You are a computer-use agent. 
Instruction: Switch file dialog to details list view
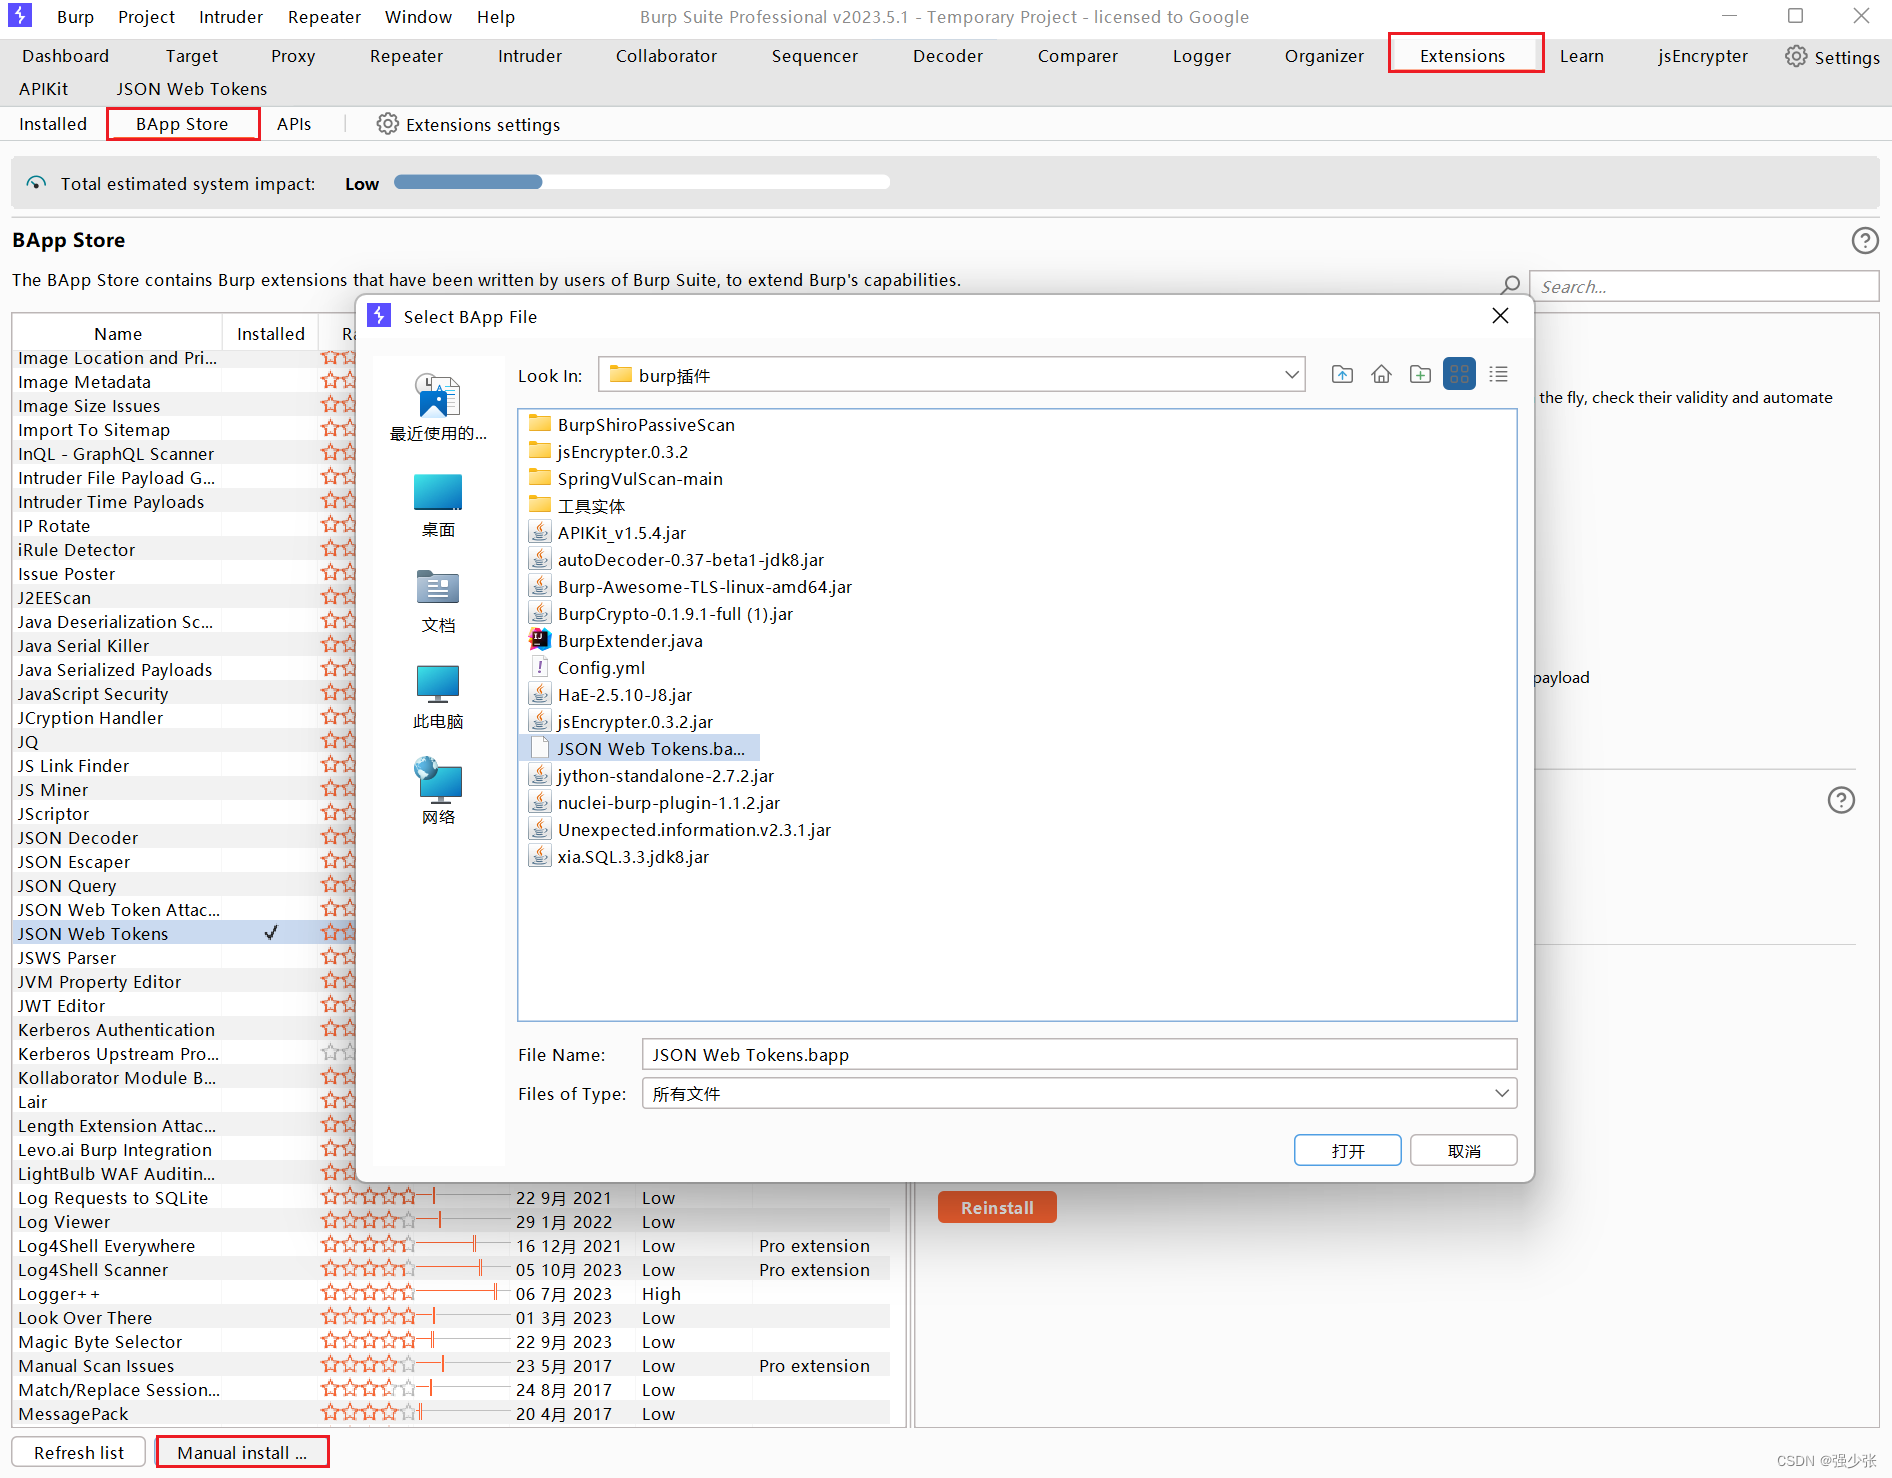(1498, 375)
